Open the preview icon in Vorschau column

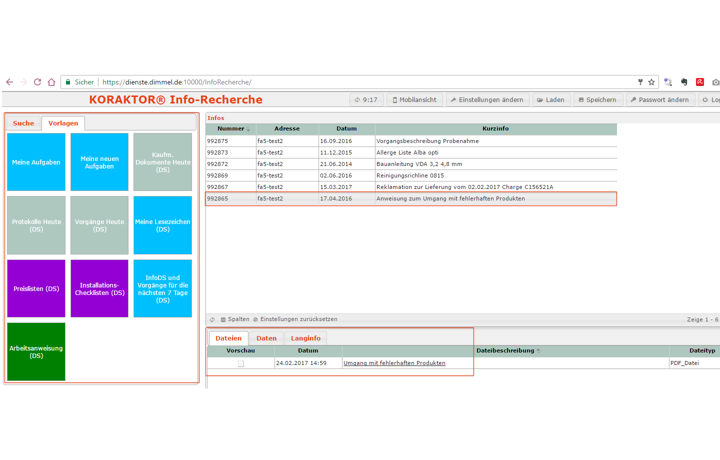(x=240, y=364)
